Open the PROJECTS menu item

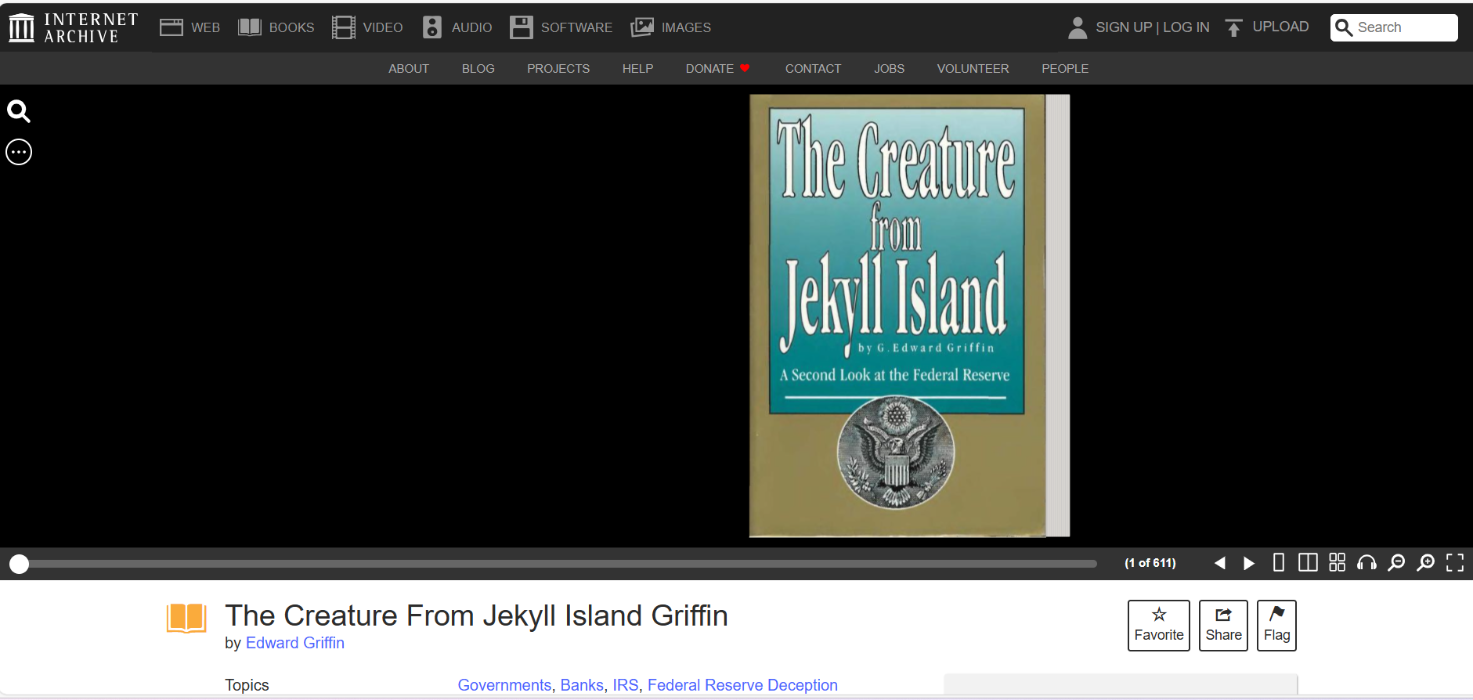pos(558,69)
